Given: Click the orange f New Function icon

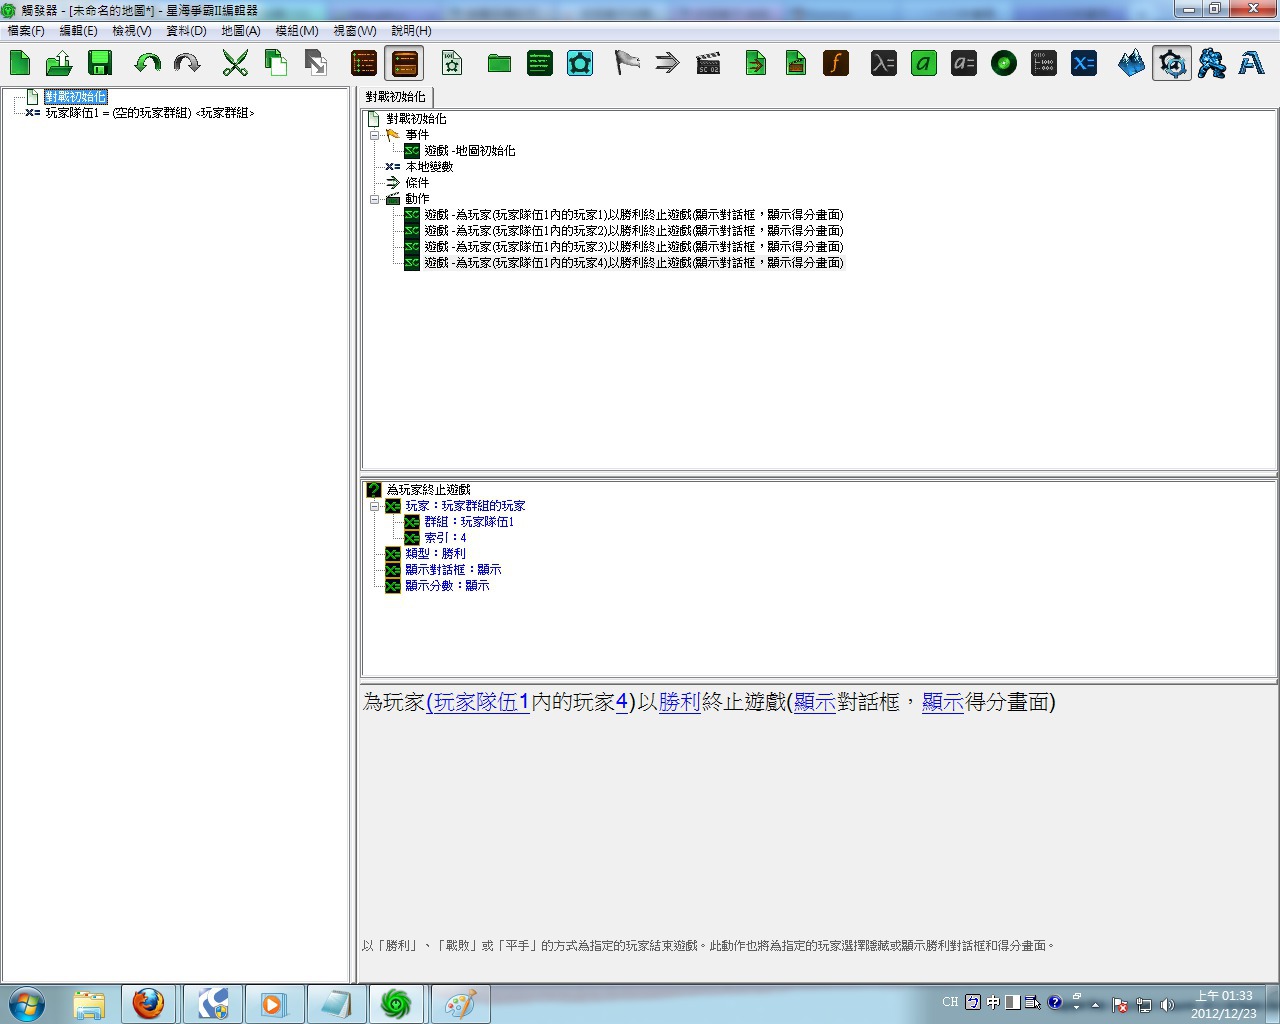Looking at the screenshot, I should coord(836,64).
